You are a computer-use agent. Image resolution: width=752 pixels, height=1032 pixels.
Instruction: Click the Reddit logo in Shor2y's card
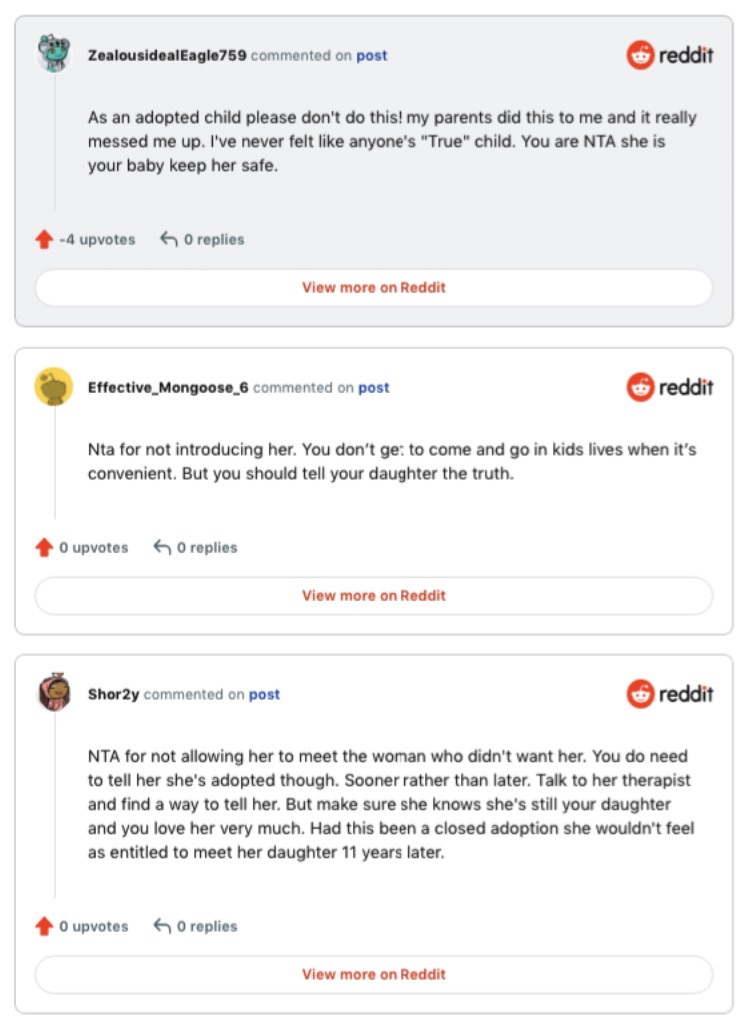point(669,693)
